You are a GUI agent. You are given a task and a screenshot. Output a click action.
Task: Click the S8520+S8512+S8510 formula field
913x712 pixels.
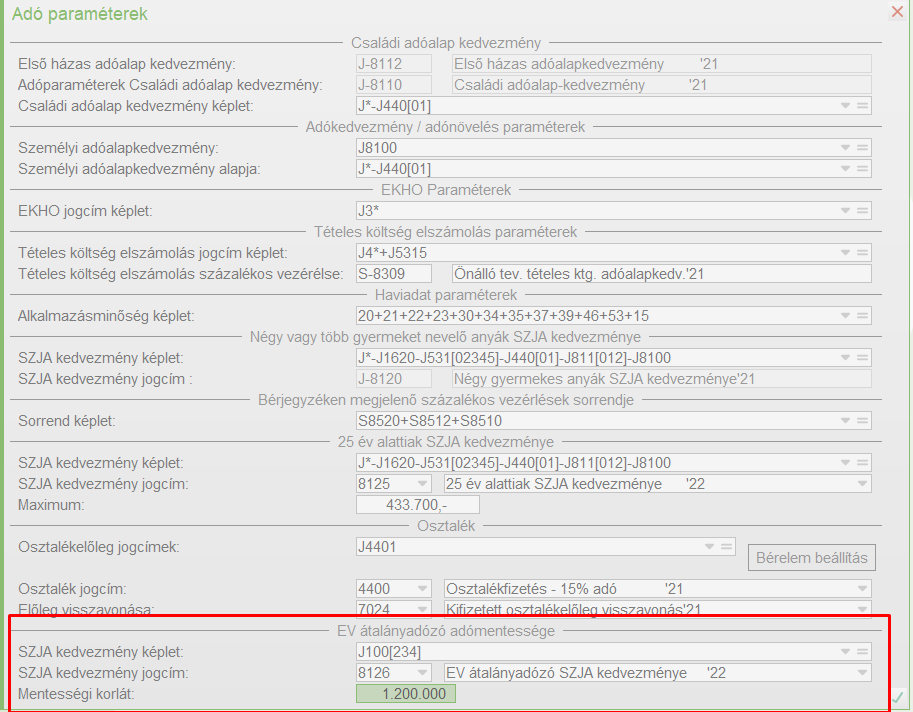(614, 420)
